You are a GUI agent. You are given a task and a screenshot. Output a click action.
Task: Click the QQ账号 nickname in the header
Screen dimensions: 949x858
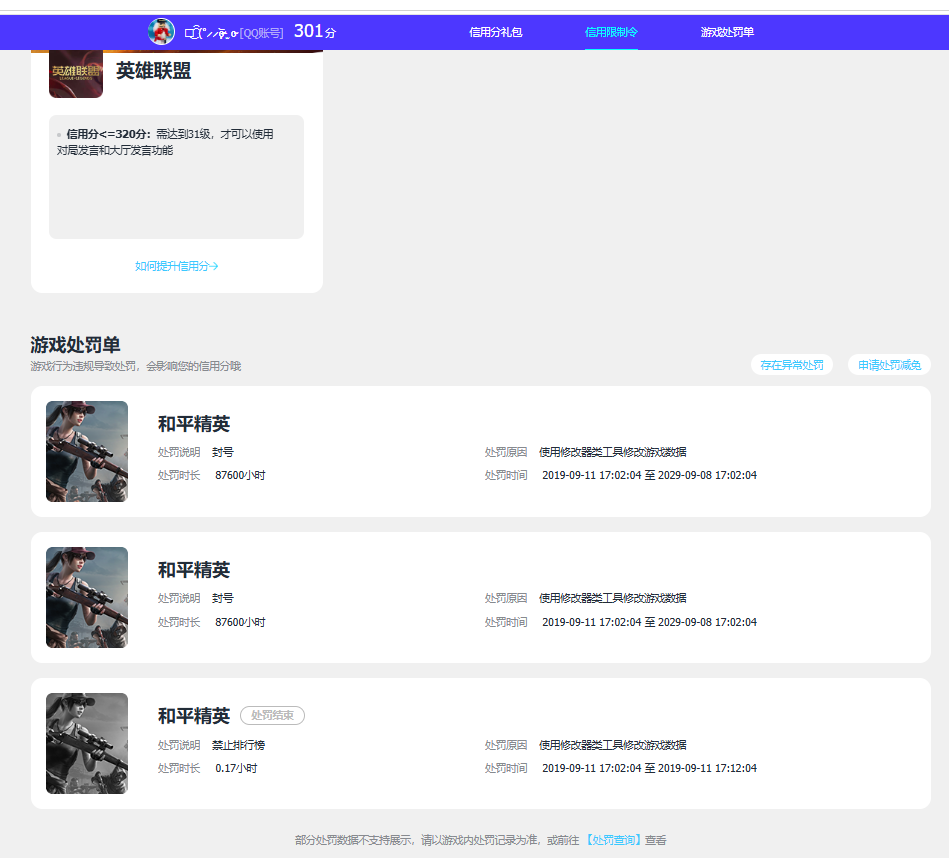pyautogui.click(x=234, y=33)
